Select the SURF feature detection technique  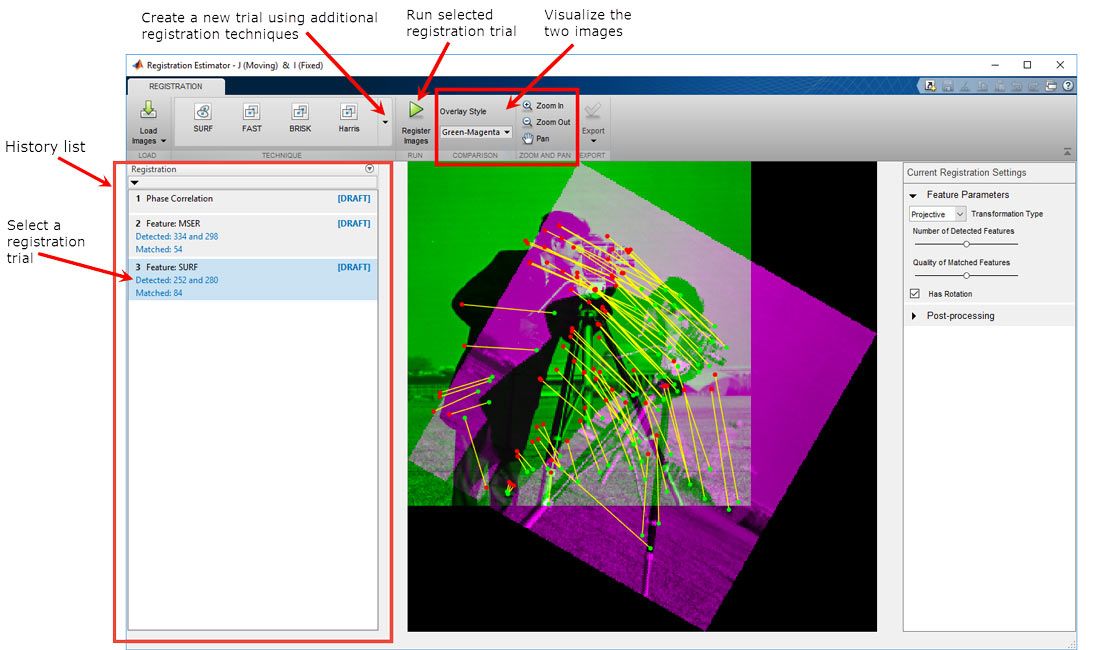(x=201, y=117)
